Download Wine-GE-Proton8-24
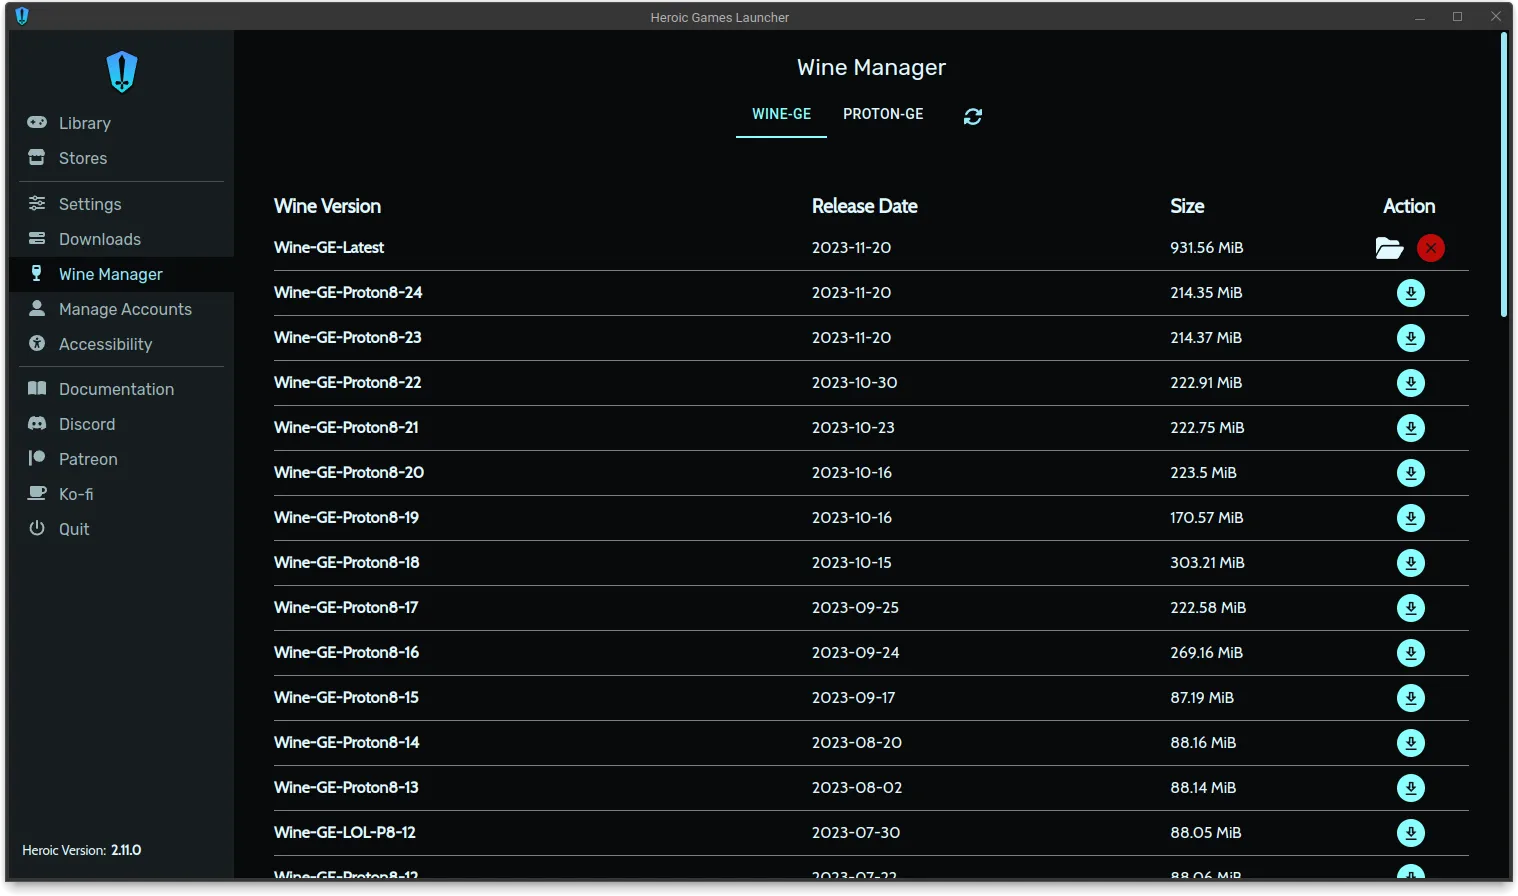 [1410, 293]
